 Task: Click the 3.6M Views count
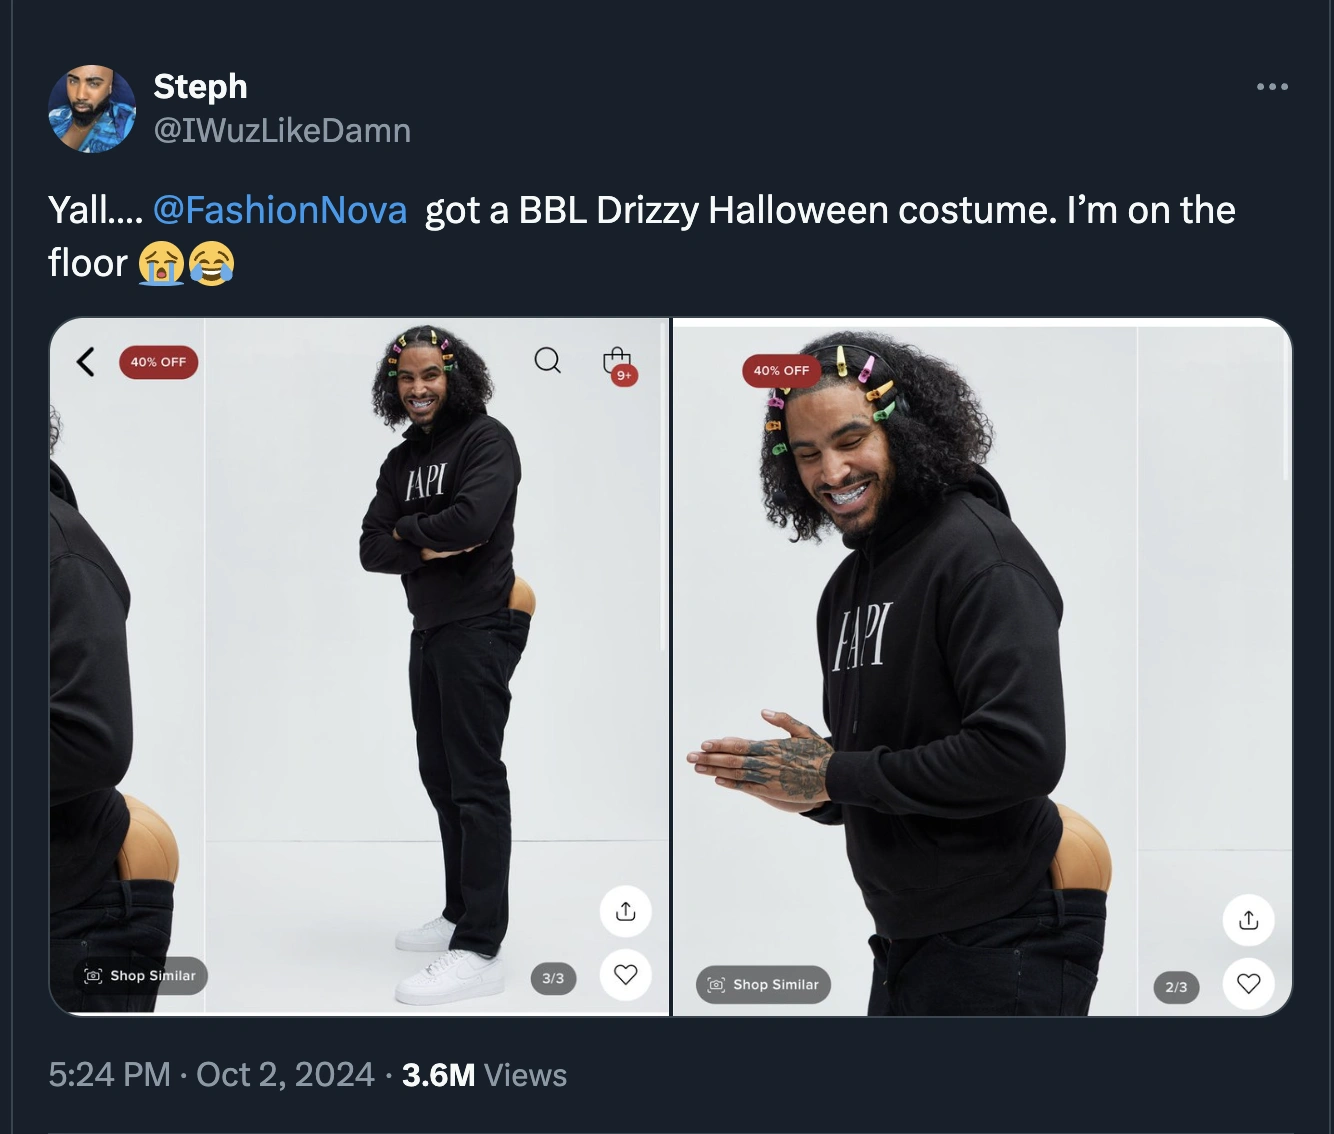(x=484, y=1075)
